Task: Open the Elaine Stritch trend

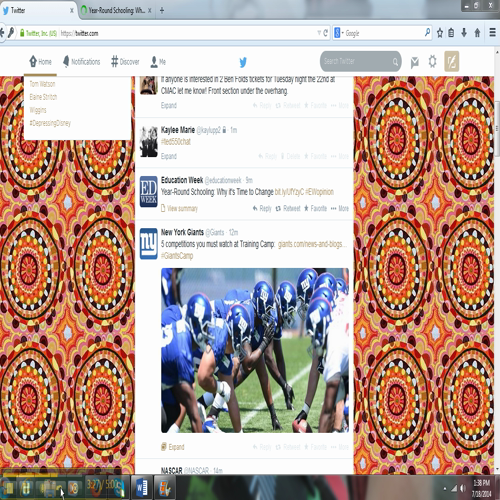Action: (43, 97)
